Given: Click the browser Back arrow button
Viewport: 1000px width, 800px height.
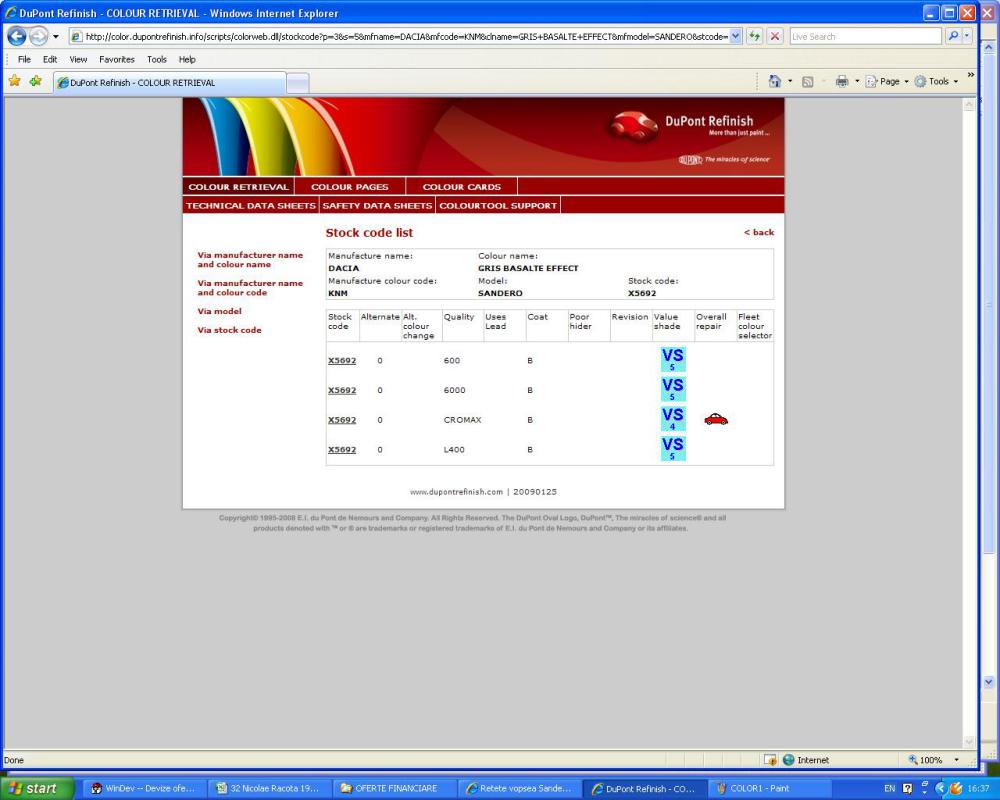Looking at the screenshot, I should 17,37.
